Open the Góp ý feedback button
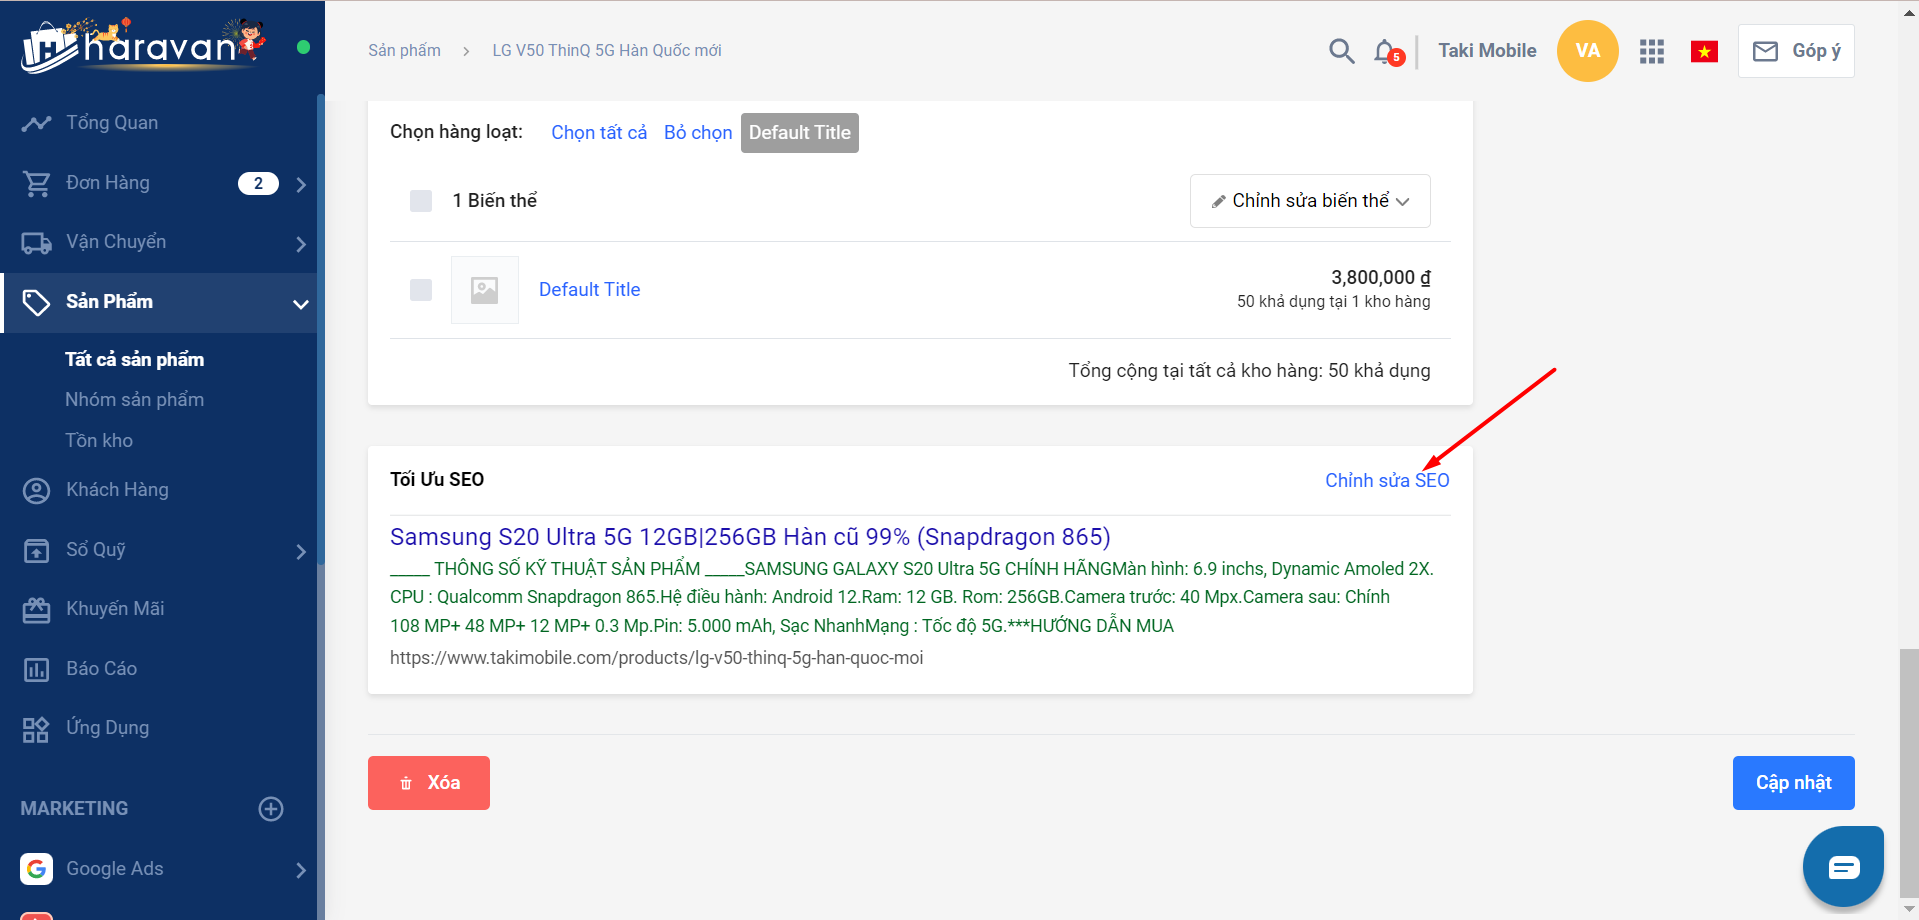Image resolution: width=1919 pixels, height=920 pixels. tap(1796, 51)
